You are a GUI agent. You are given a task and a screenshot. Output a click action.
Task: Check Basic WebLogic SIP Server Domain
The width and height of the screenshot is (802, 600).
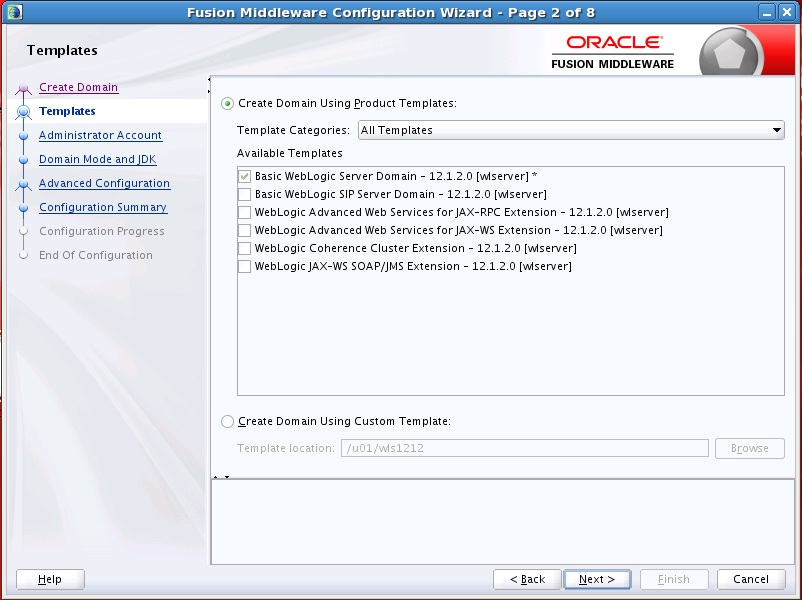coord(244,194)
